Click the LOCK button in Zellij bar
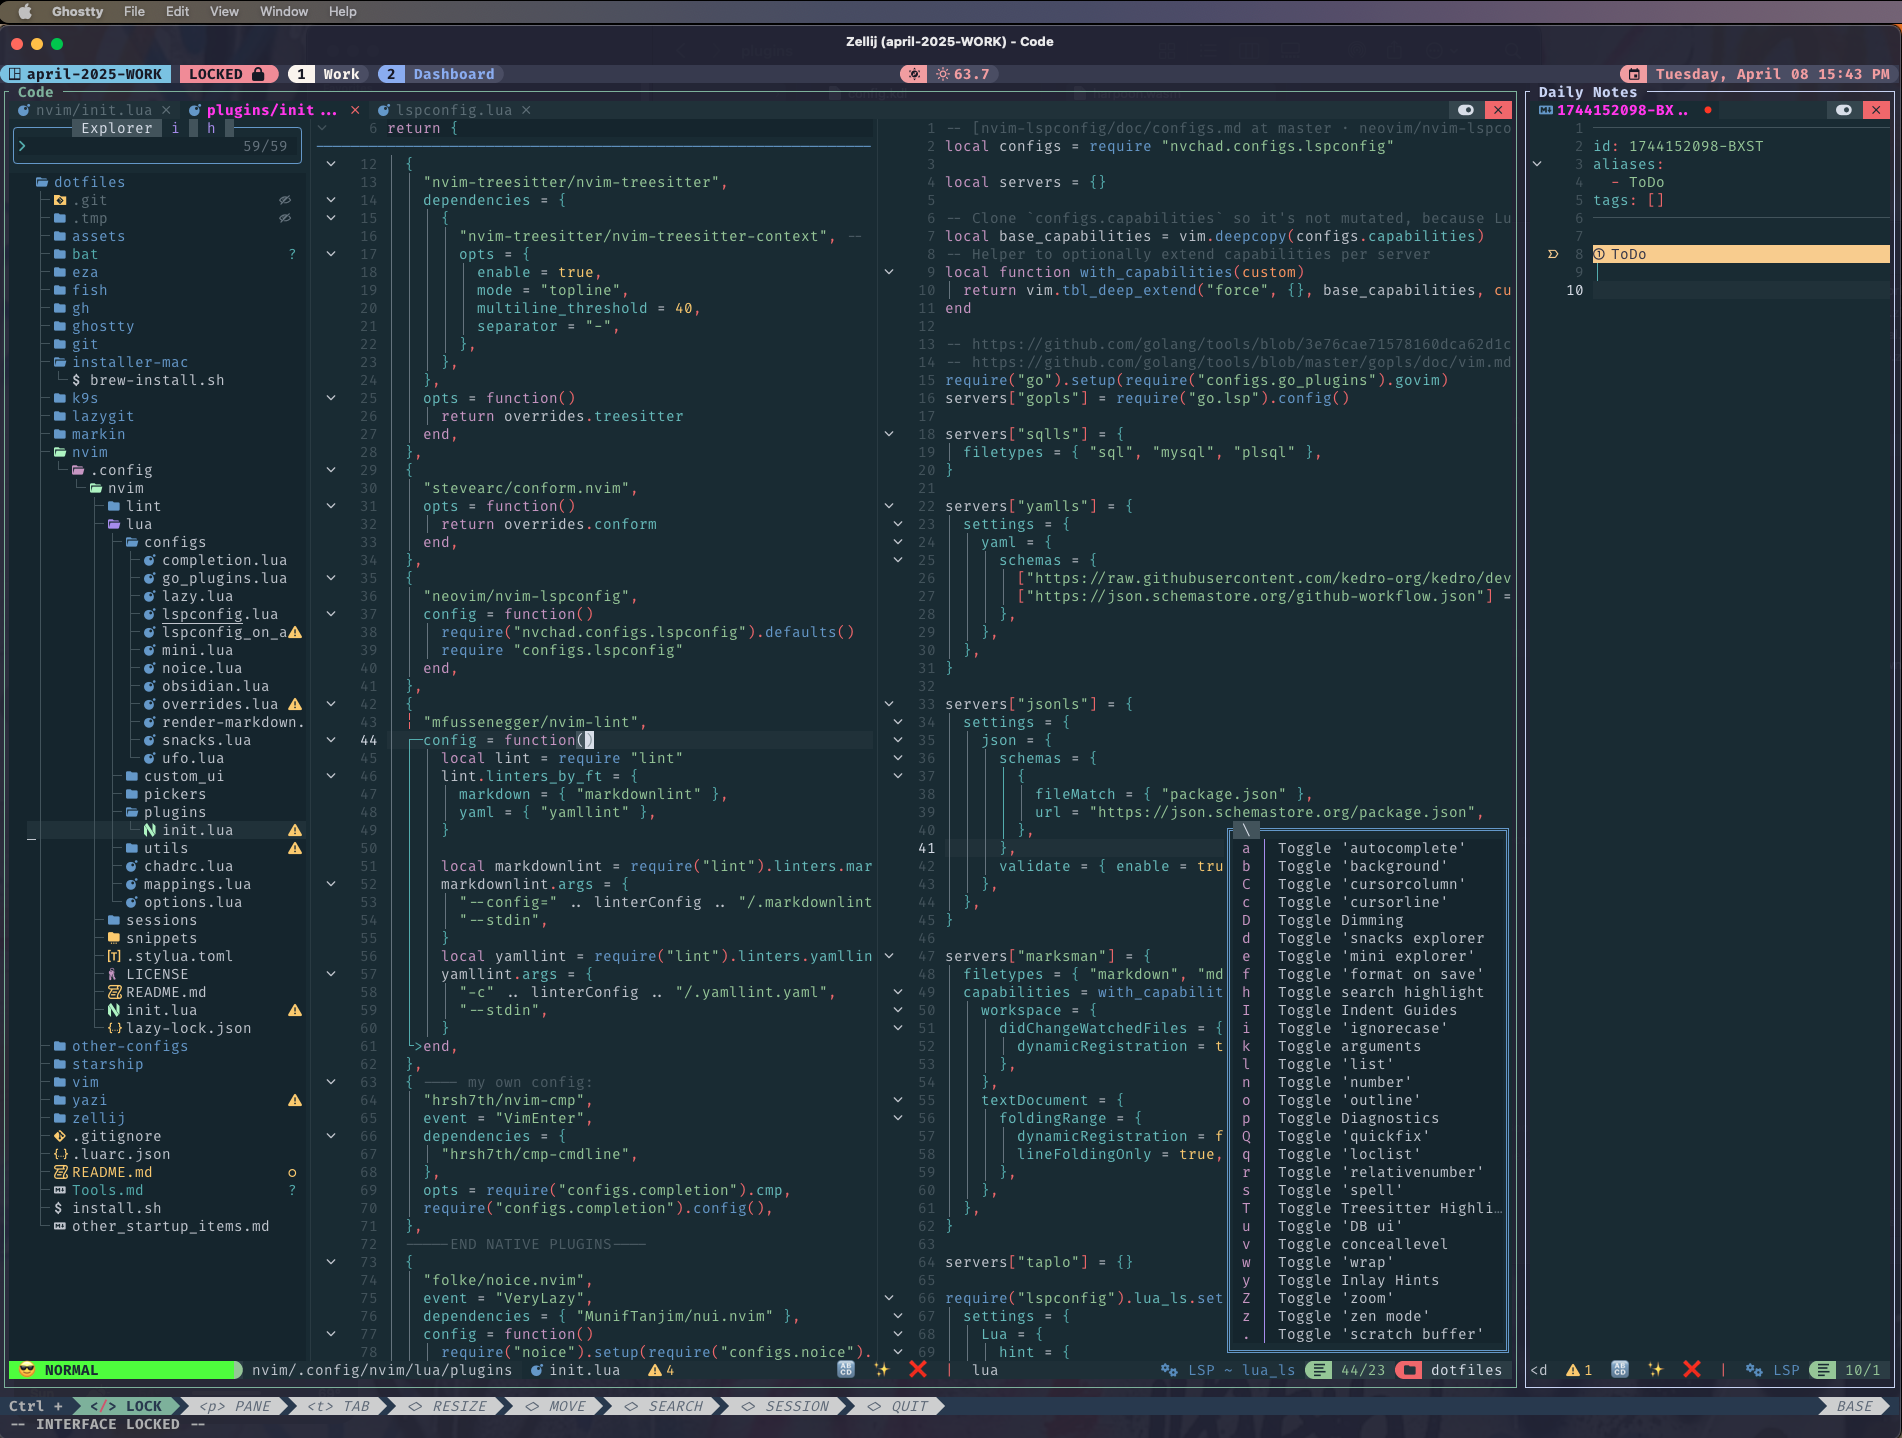The width and height of the screenshot is (1902, 1438). pyautogui.click(x=127, y=1406)
